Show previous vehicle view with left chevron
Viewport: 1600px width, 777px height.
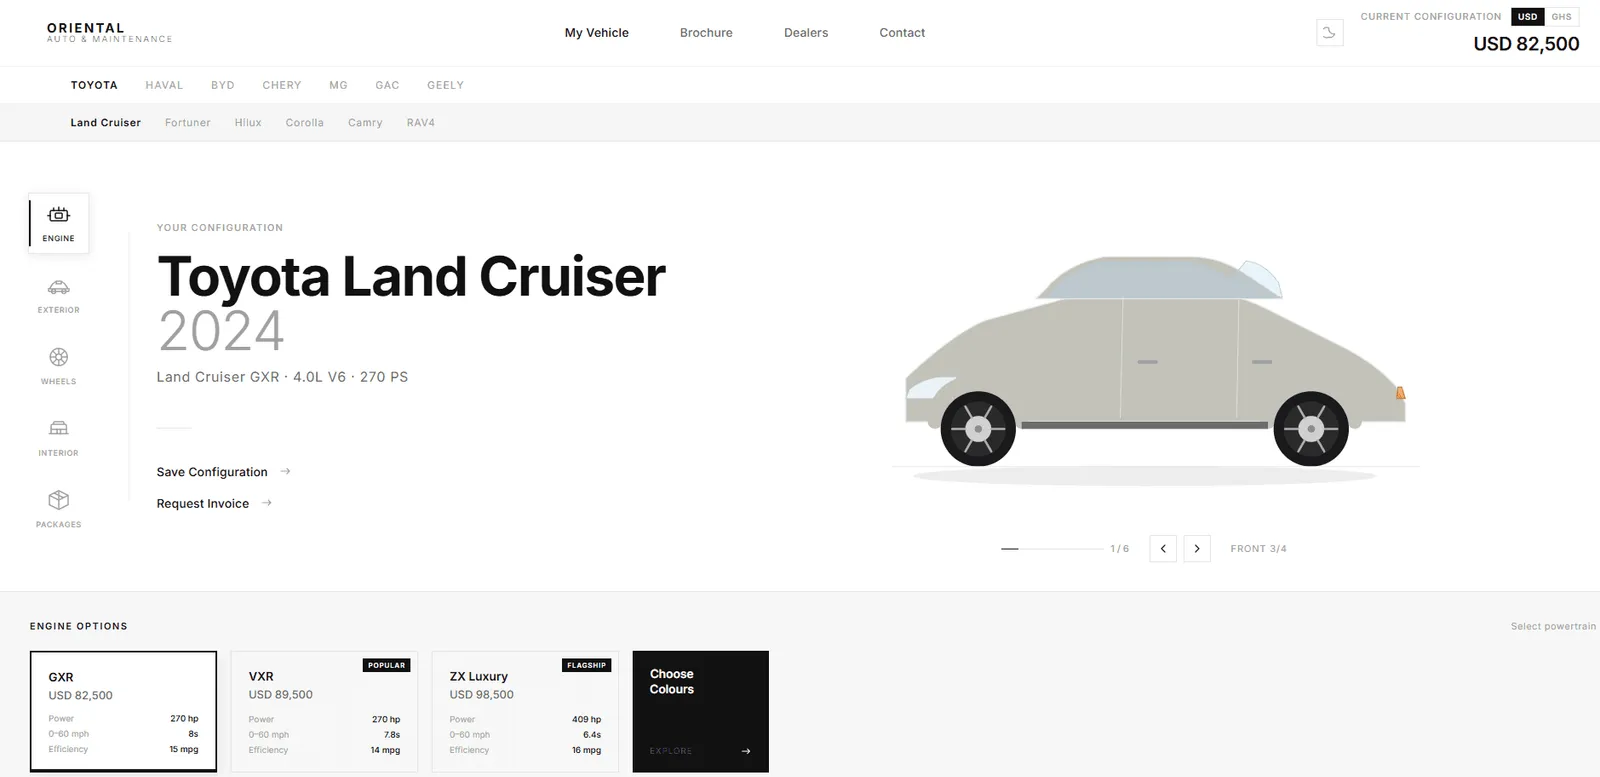click(x=1163, y=549)
